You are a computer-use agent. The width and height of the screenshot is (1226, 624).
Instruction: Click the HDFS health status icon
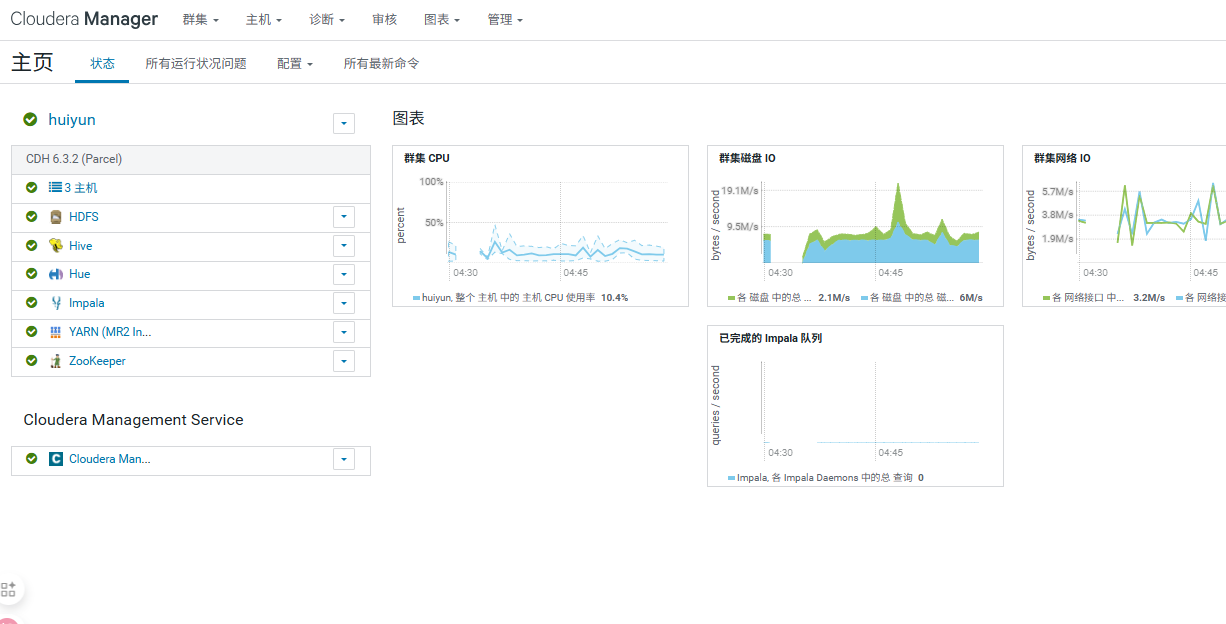31,216
